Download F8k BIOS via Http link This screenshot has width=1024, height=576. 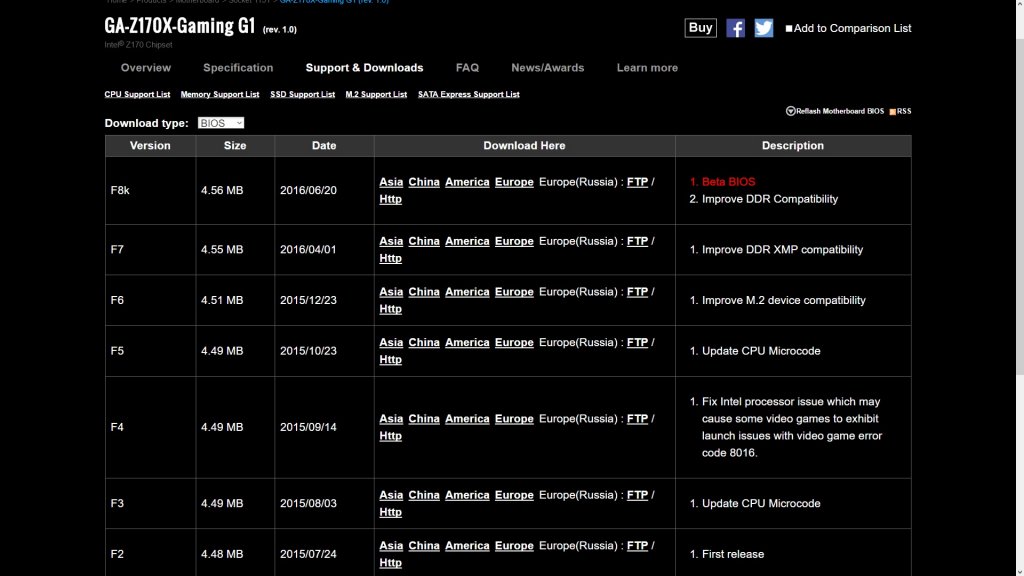click(x=391, y=199)
